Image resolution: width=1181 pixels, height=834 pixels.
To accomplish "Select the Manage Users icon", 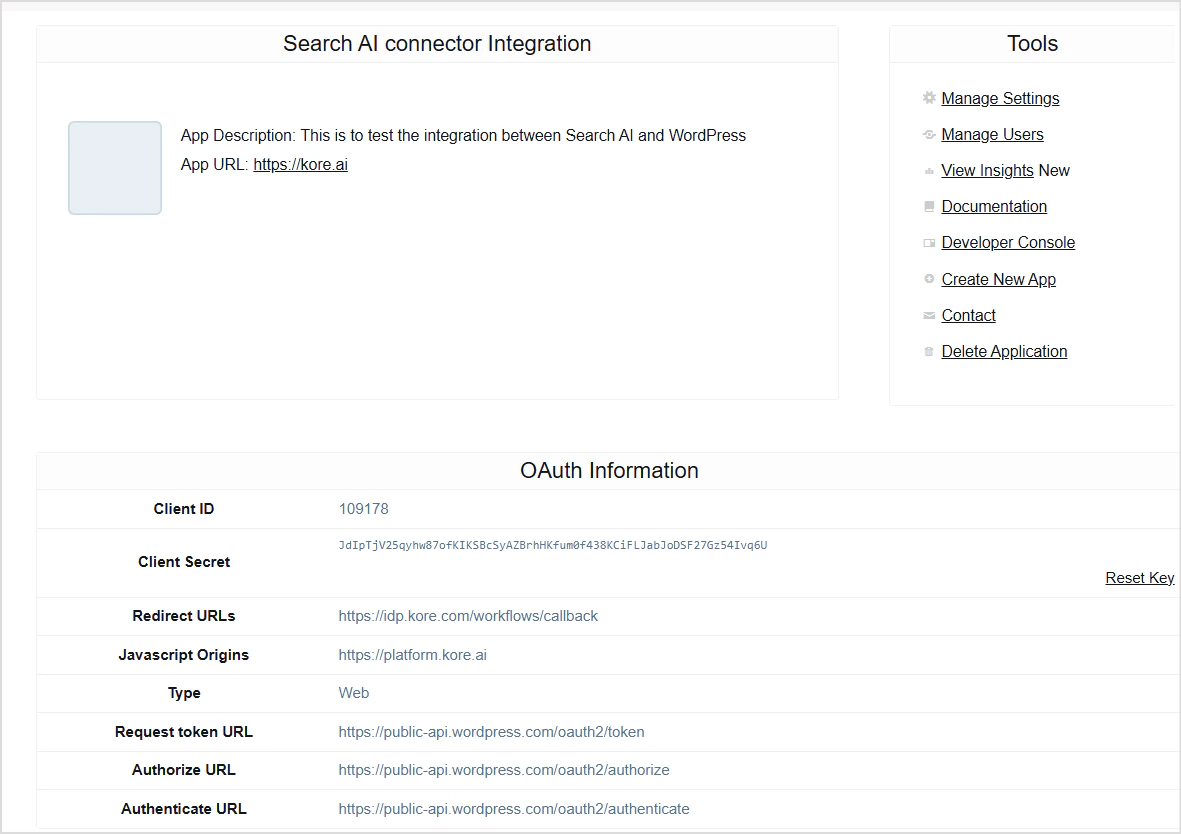I will (929, 133).
